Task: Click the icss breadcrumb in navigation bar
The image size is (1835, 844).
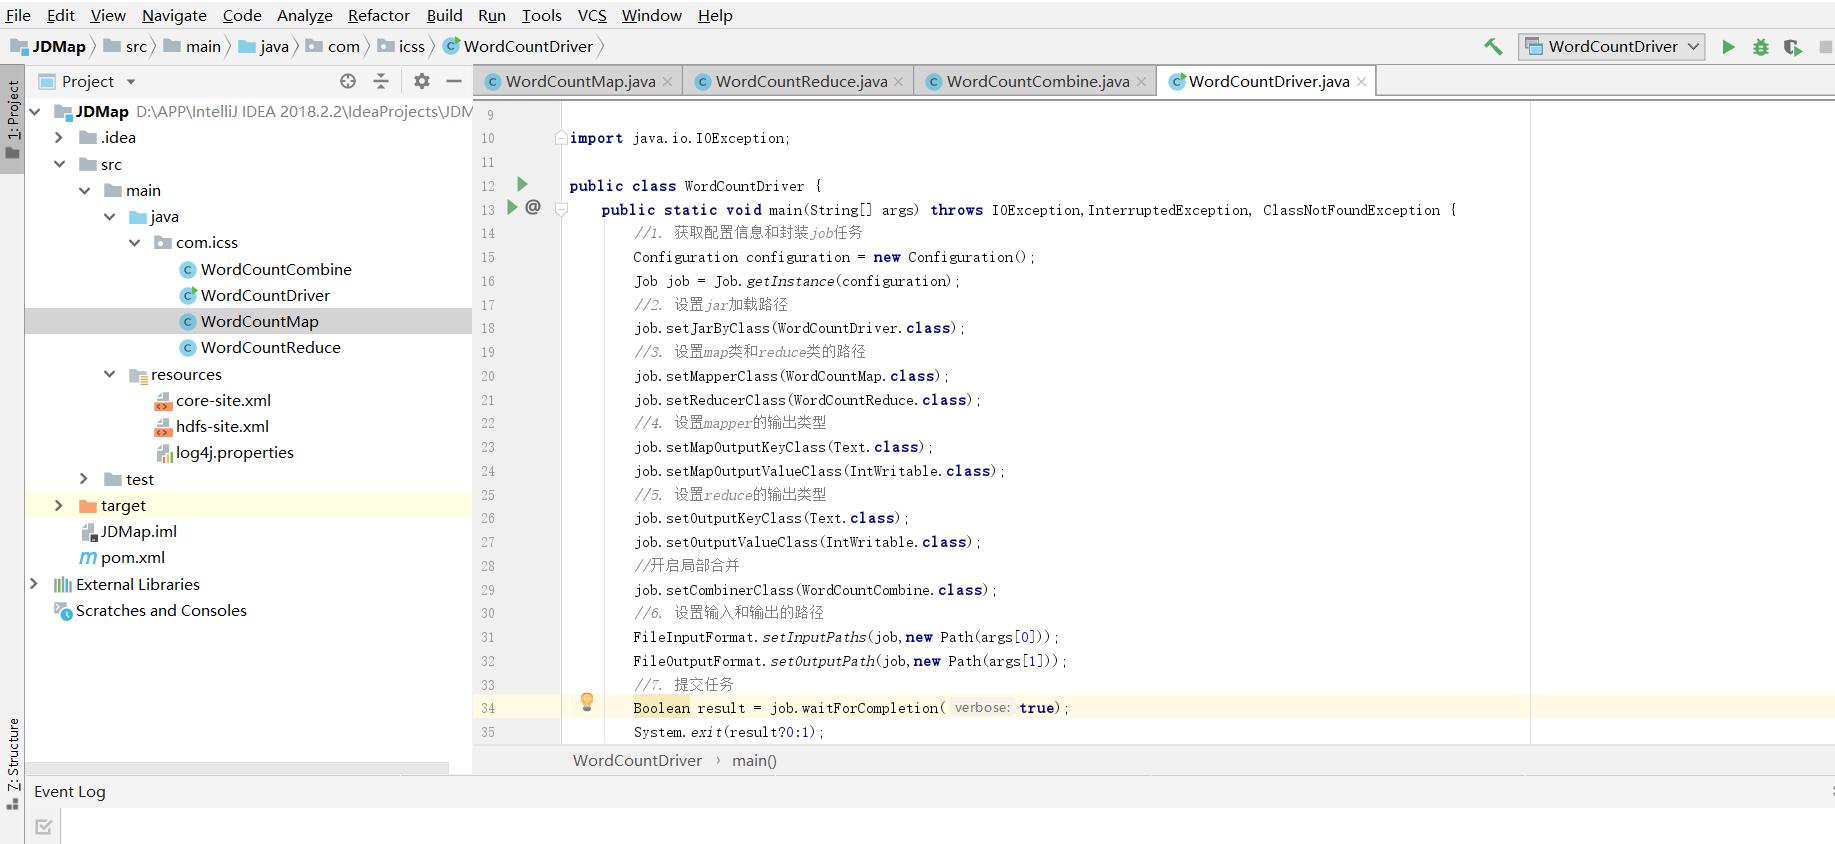Action: pyautogui.click(x=411, y=47)
